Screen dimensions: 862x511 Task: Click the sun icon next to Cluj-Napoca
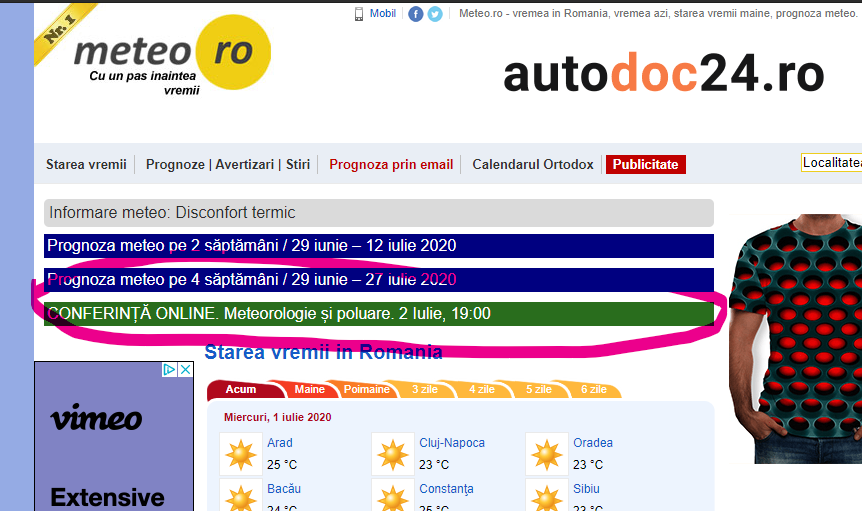tap(393, 454)
